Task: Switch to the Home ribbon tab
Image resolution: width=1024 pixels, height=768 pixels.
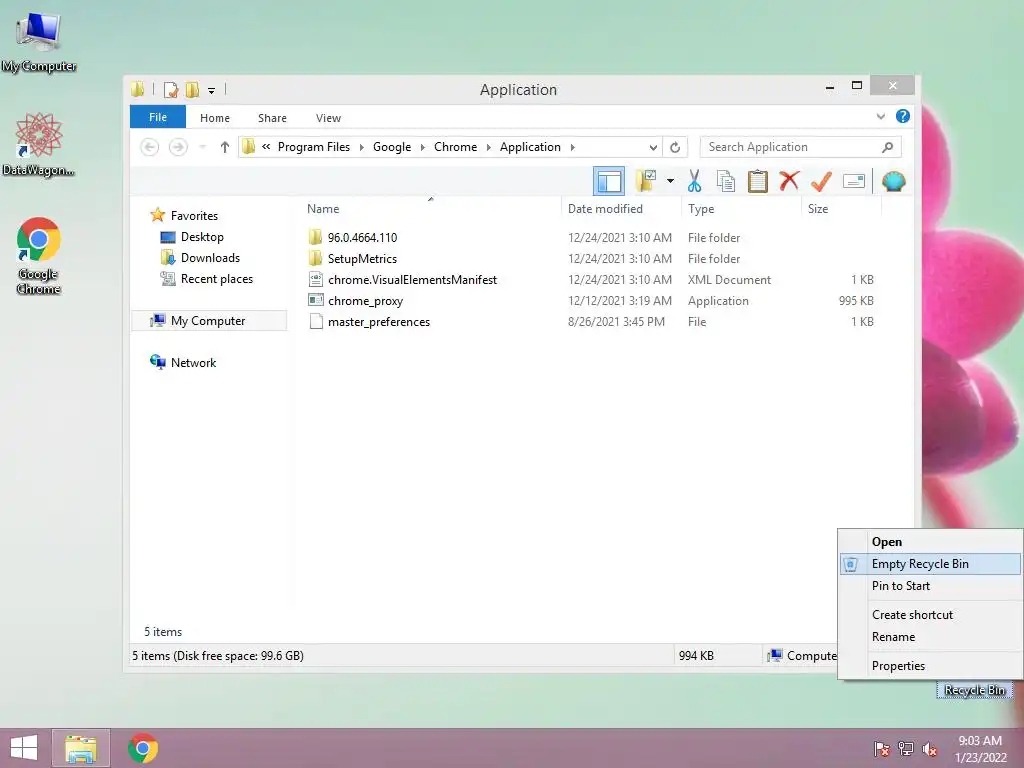Action: [x=215, y=118]
